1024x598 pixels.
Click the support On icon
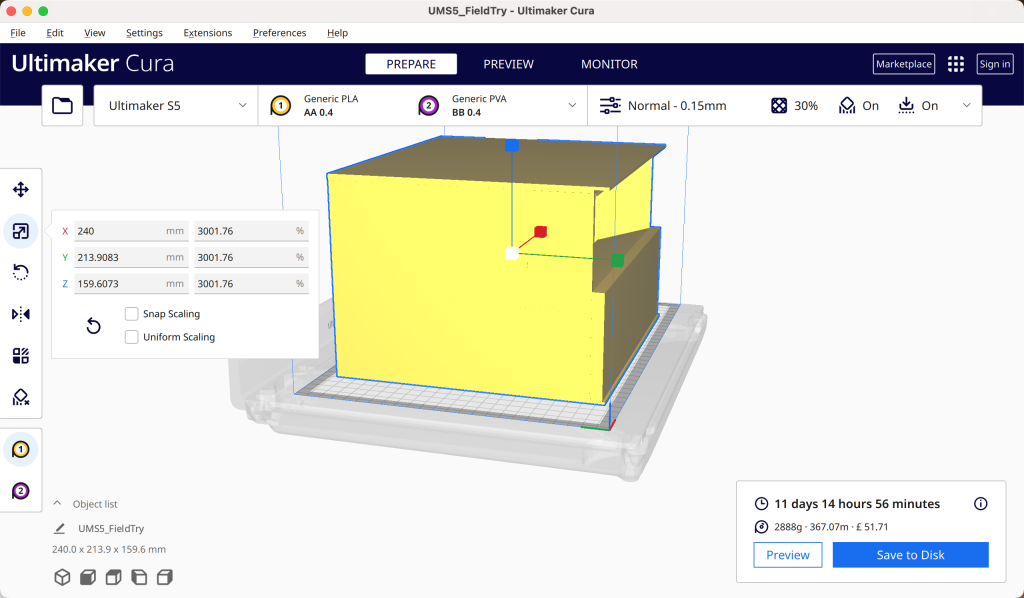(x=847, y=106)
